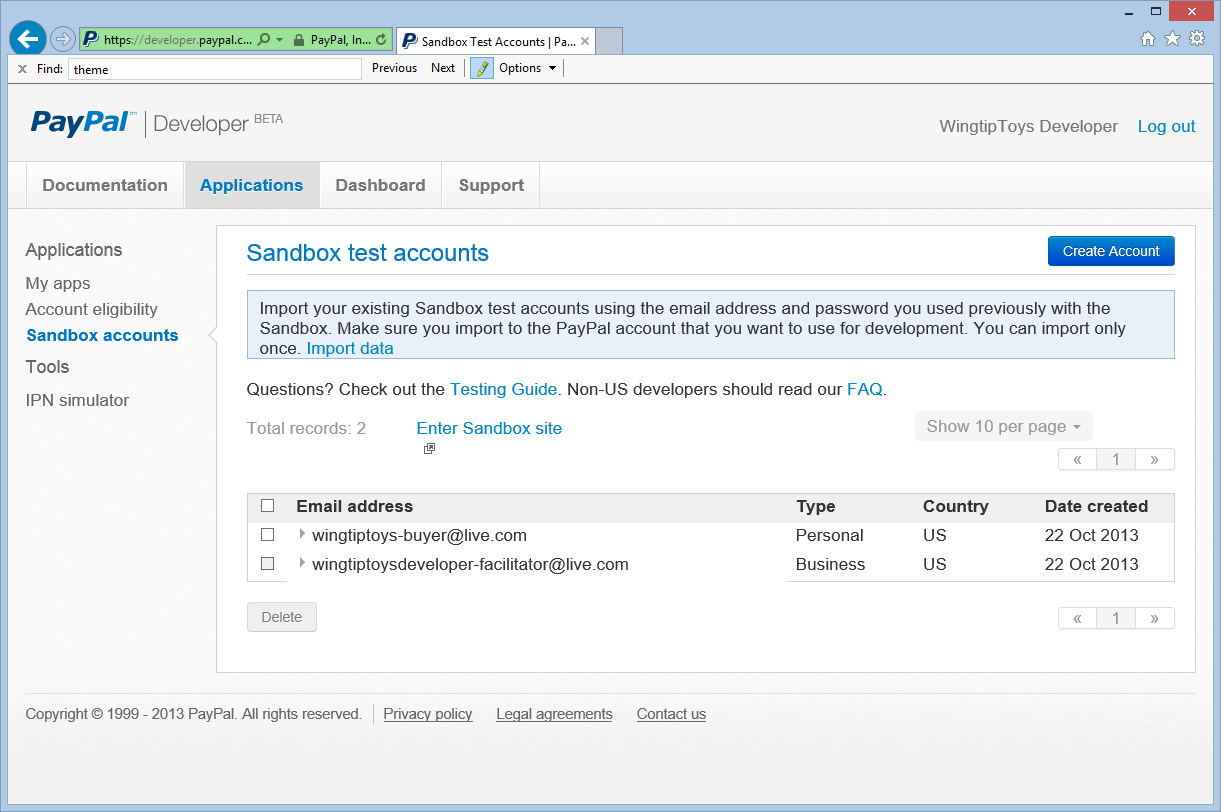Click the Home icon in the browser toolbar
The image size is (1221, 812).
point(1148,38)
